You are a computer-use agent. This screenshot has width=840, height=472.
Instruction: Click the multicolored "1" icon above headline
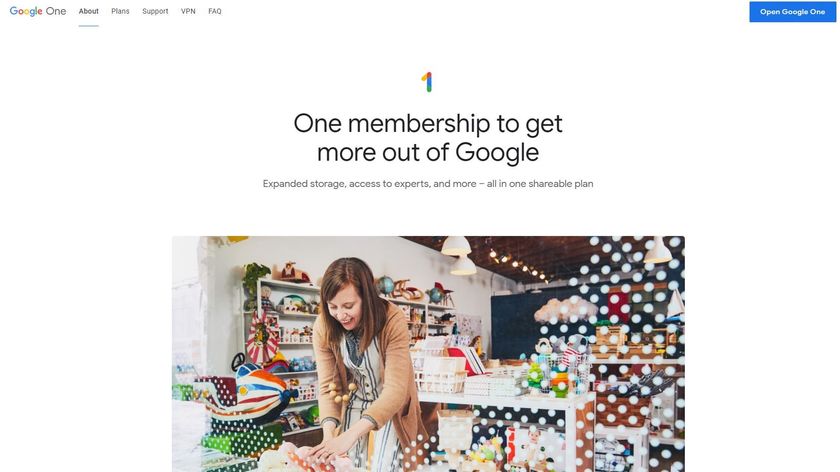pyautogui.click(x=427, y=82)
